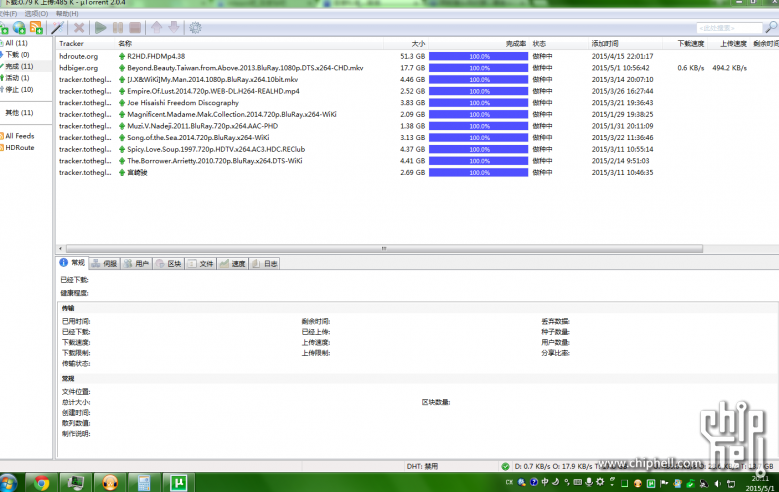
Task: Click the pause torrent toolbar icon
Action: click(118, 28)
